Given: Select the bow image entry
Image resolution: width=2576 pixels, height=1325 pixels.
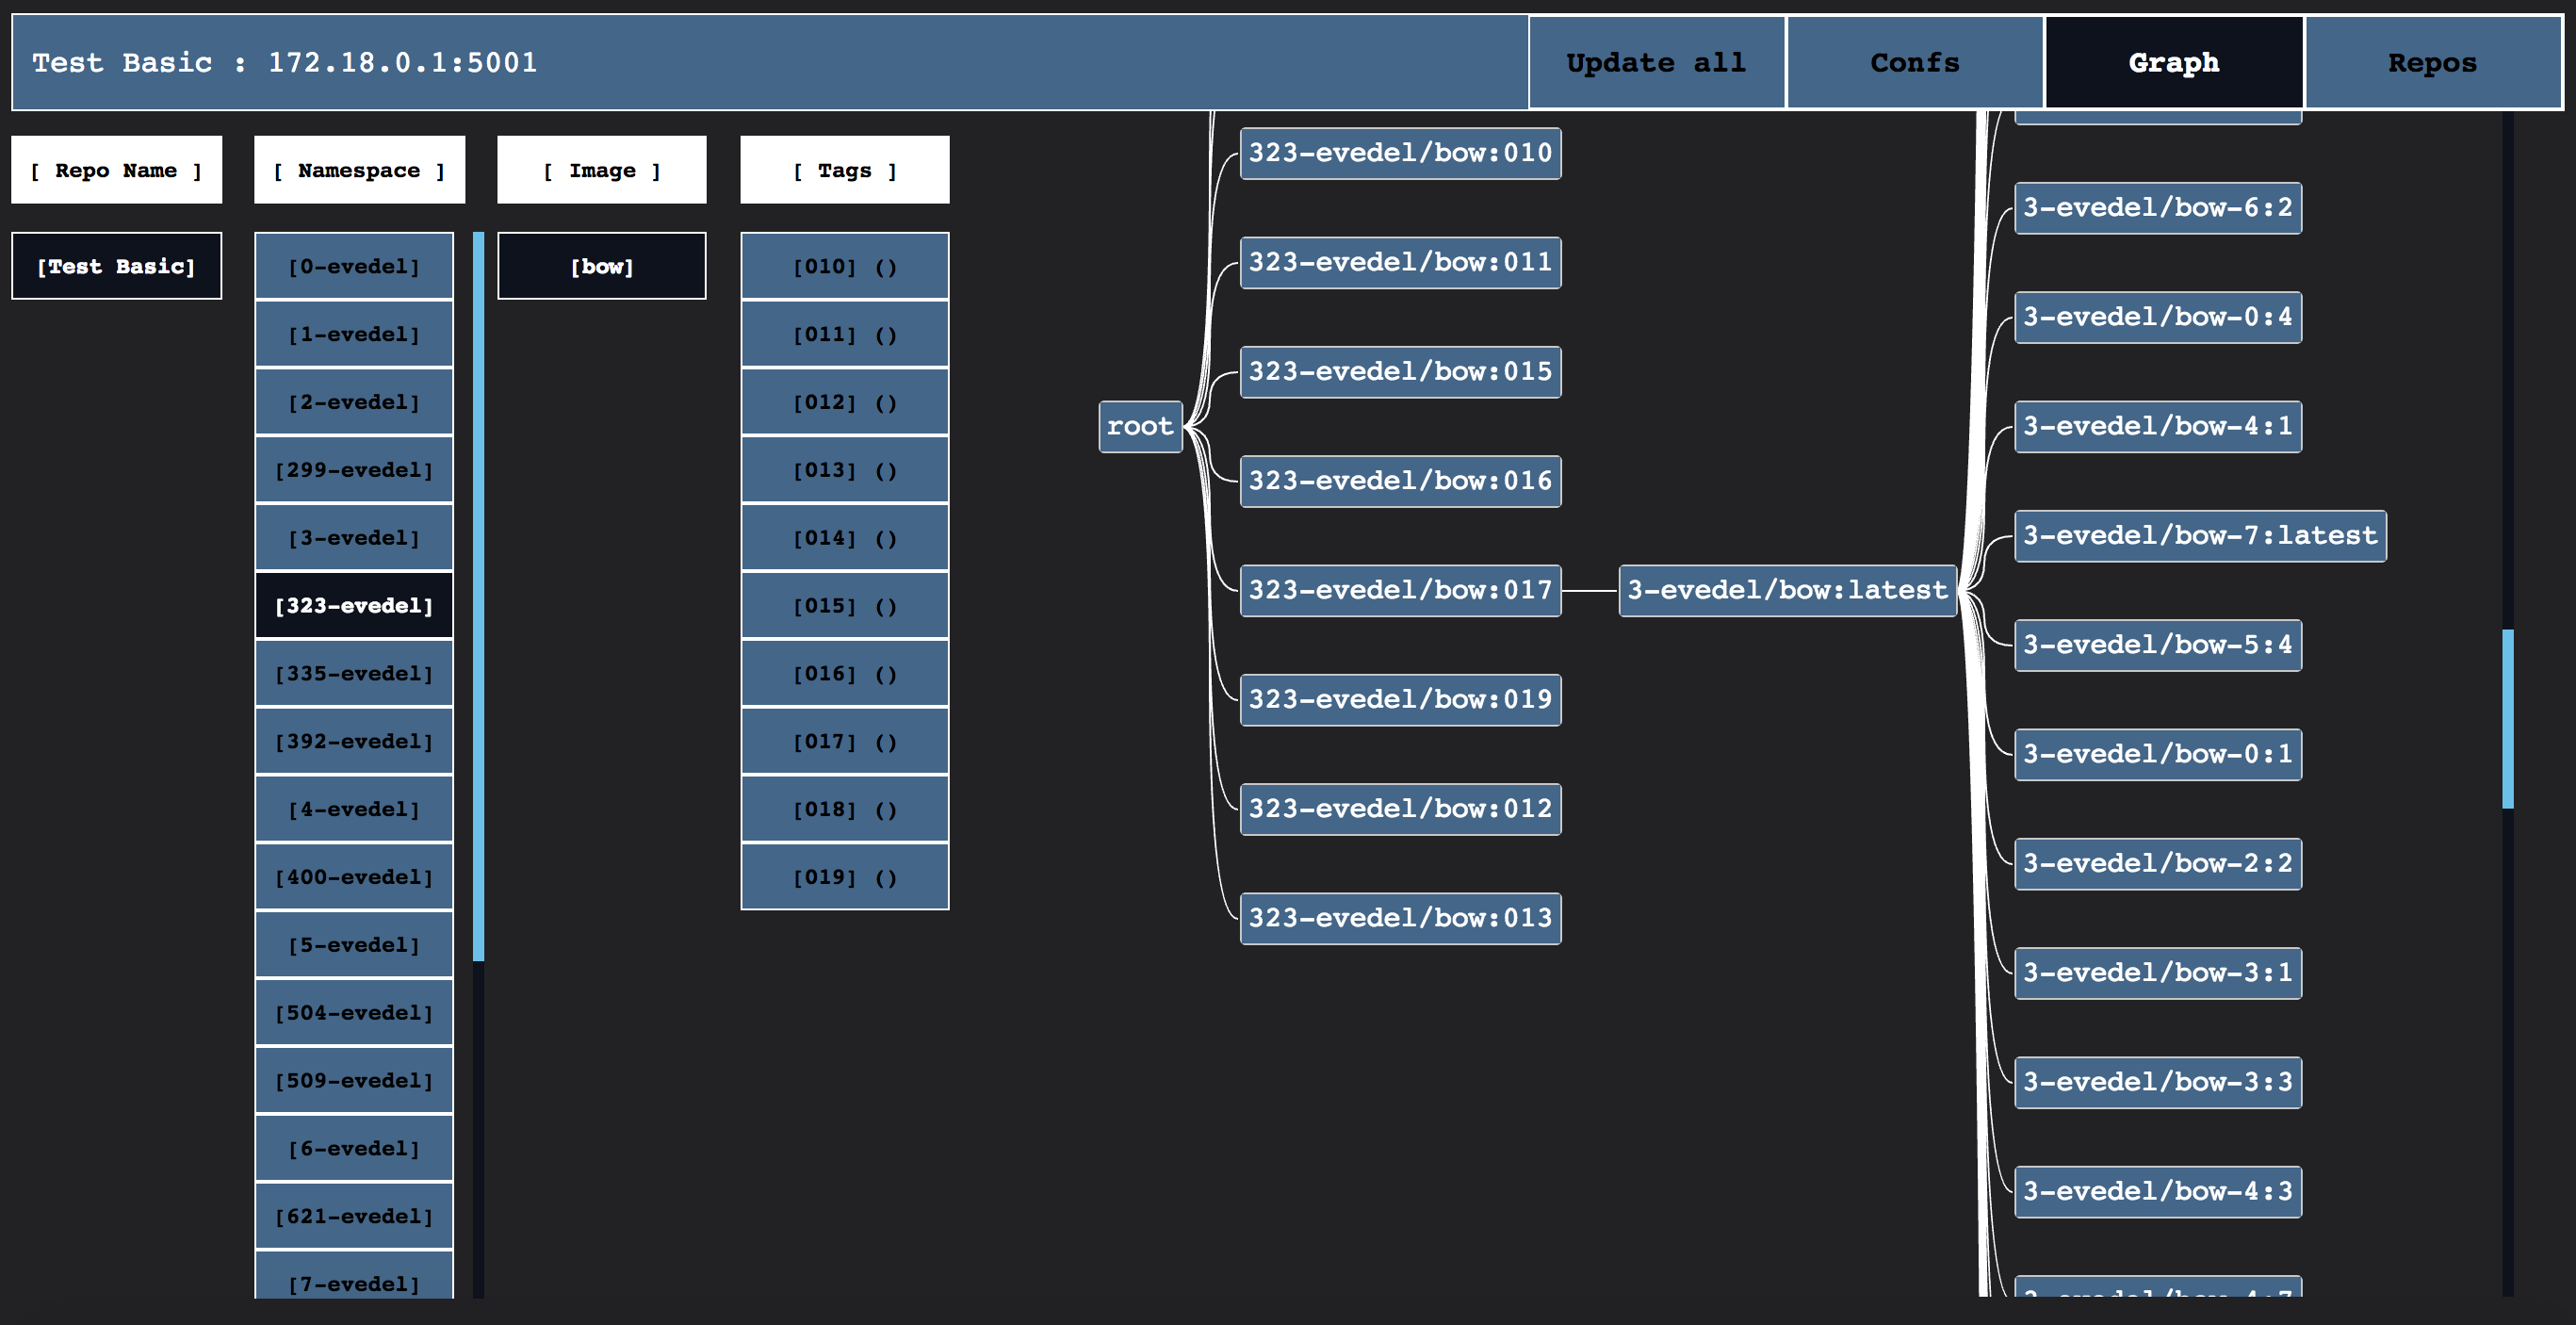Looking at the screenshot, I should pyautogui.click(x=601, y=266).
